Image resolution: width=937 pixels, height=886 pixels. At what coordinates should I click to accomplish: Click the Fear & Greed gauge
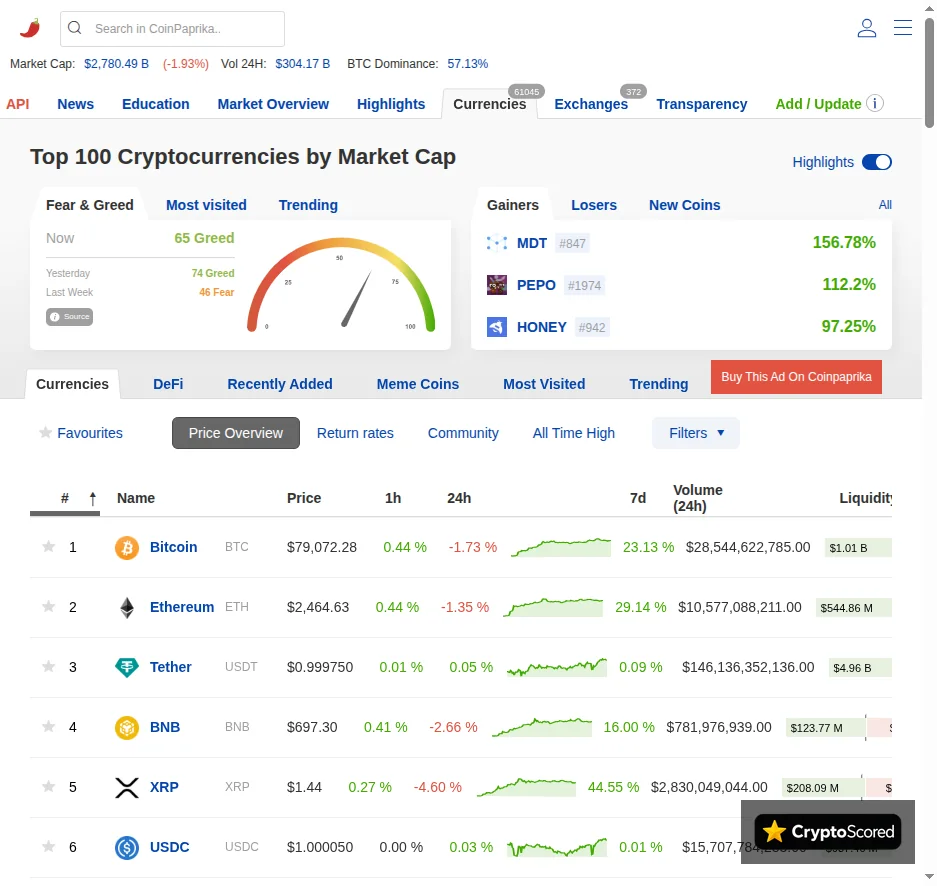pyautogui.click(x=341, y=284)
